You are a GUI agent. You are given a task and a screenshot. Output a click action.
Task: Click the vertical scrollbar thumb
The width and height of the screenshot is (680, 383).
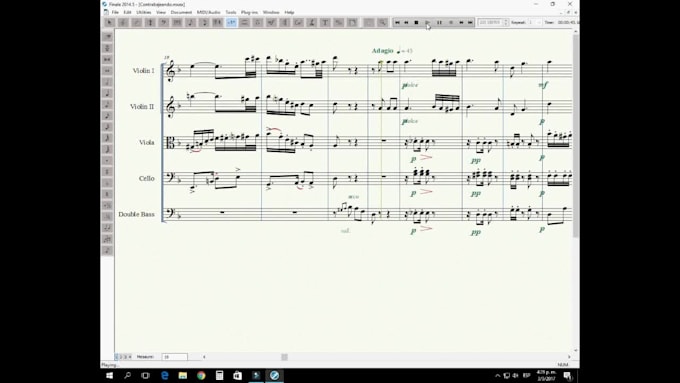tap(575, 136)
